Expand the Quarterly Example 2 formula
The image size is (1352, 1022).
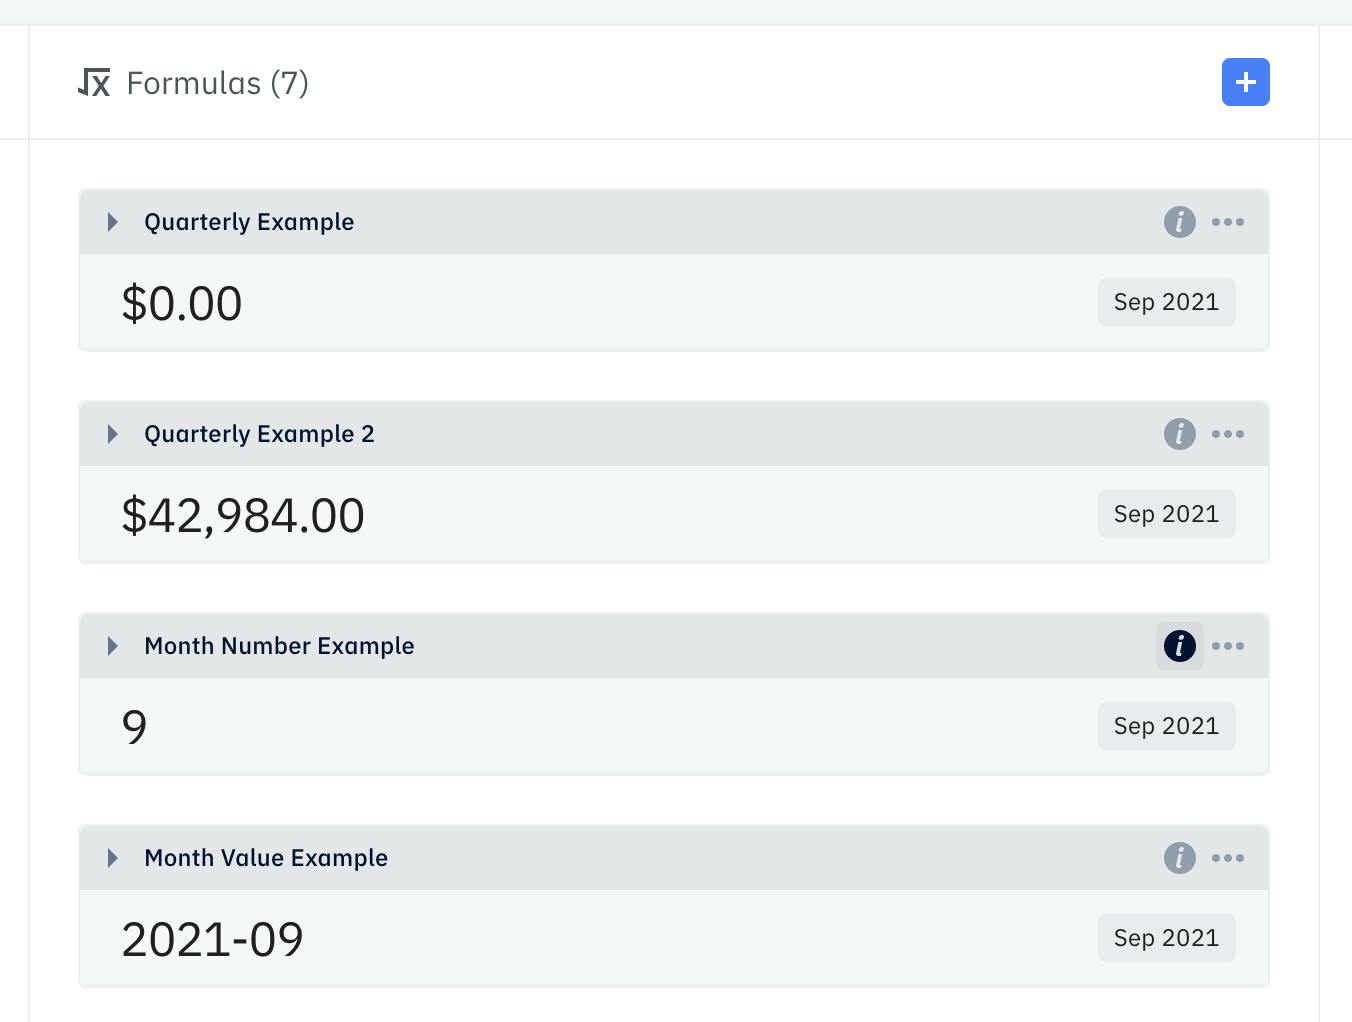click(x=113, y=434)
